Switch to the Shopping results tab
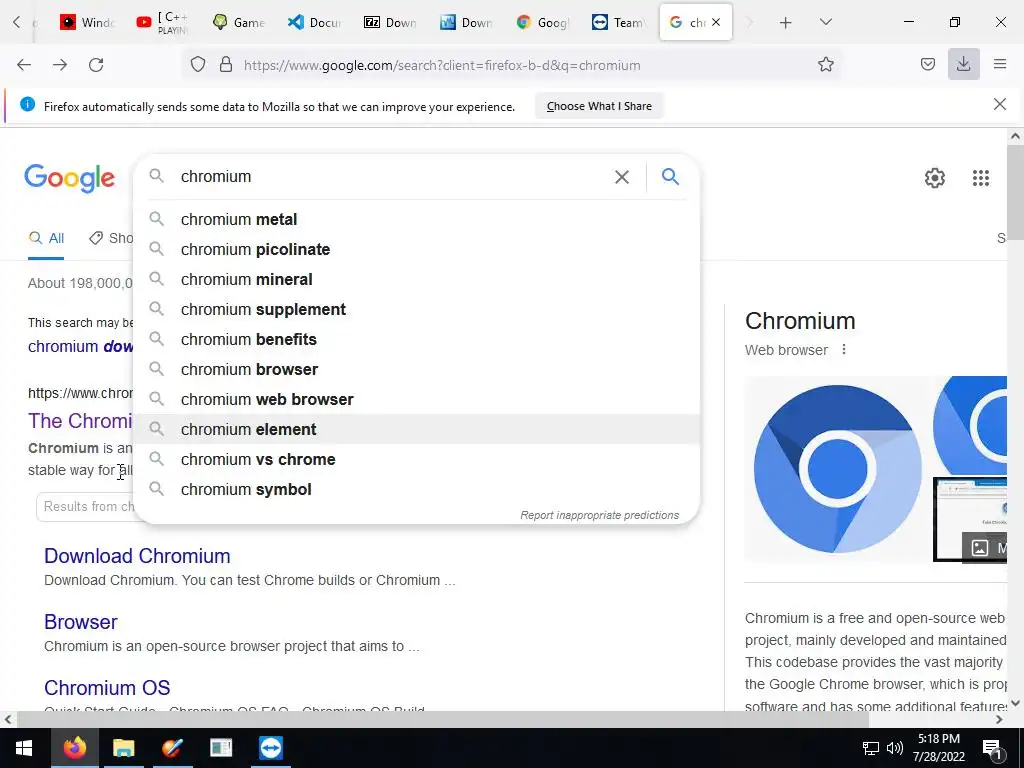 click(111, 238)
